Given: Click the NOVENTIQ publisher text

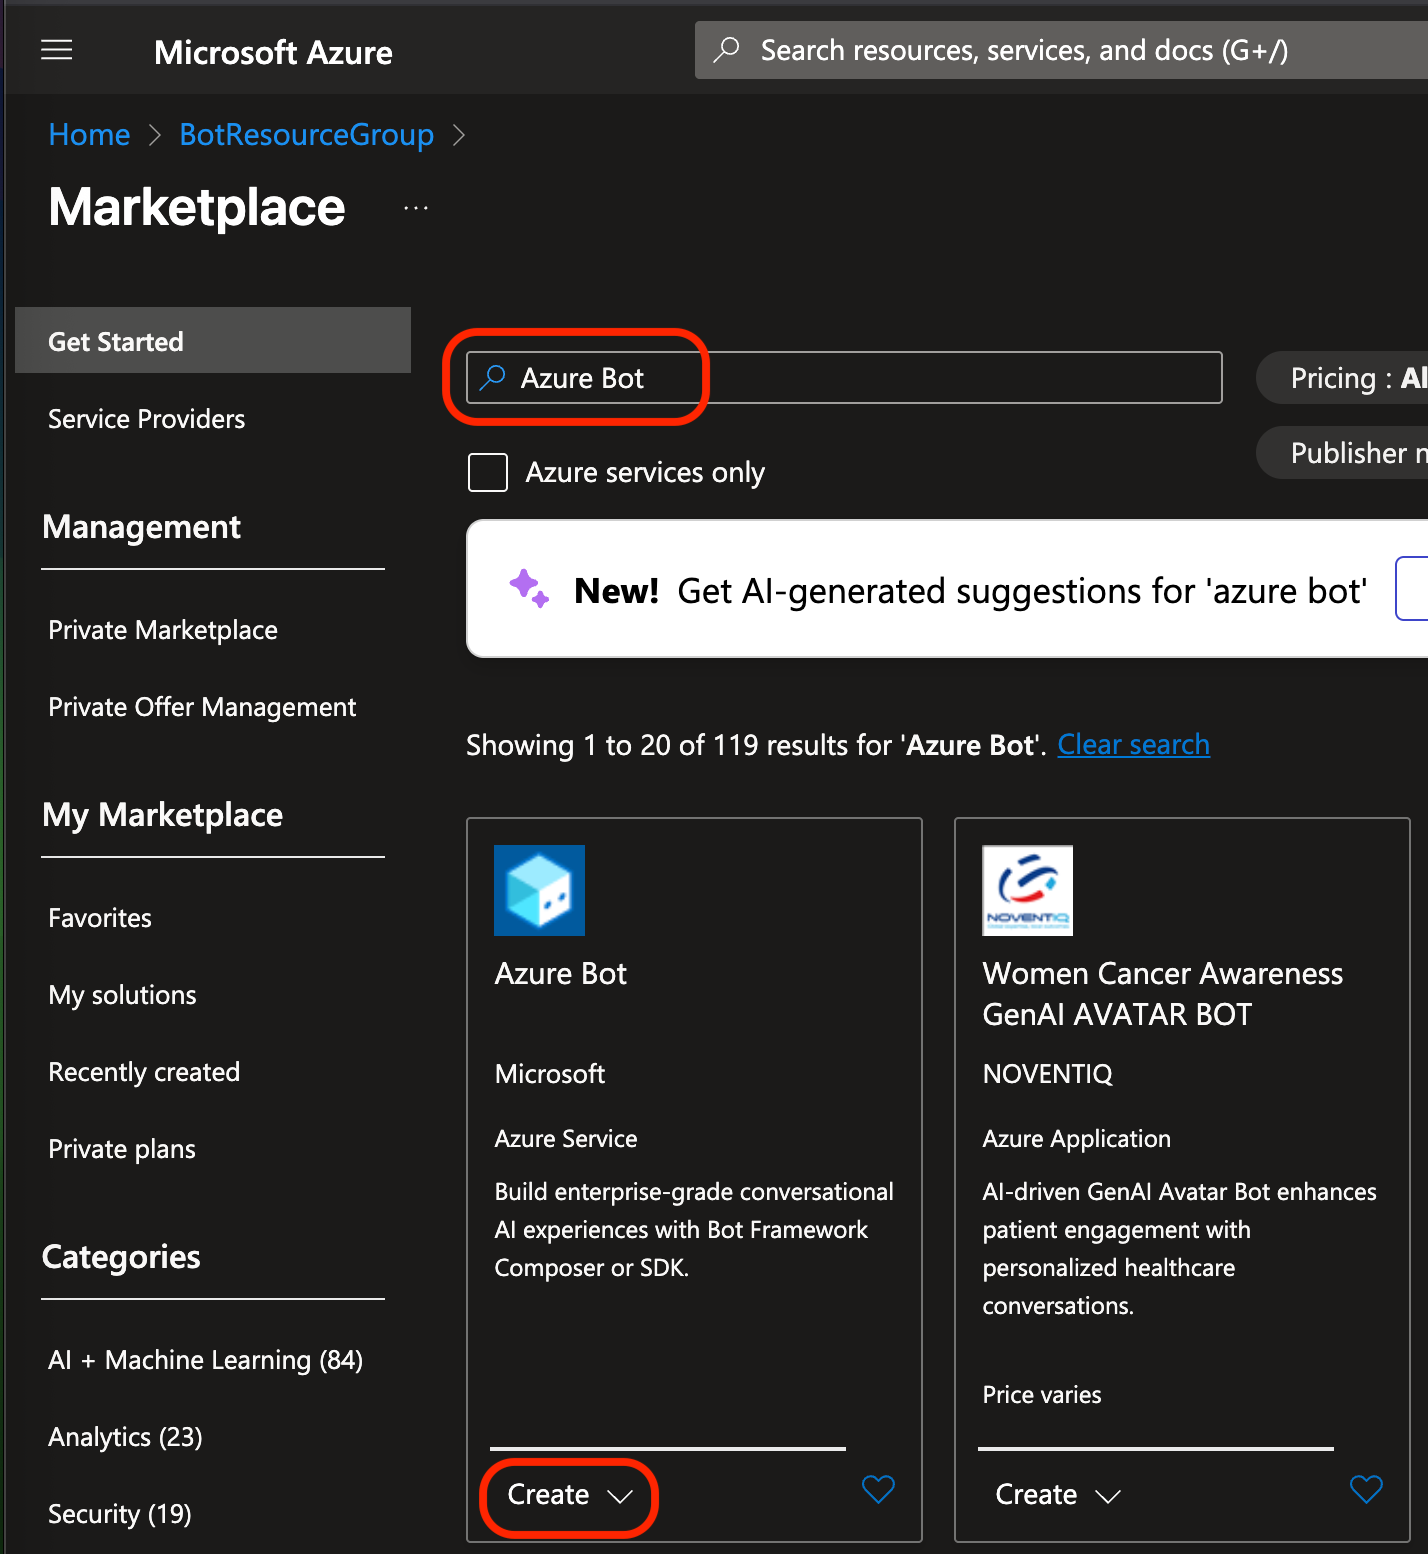Looking at the screenshot, I should coord(1047,1074).
